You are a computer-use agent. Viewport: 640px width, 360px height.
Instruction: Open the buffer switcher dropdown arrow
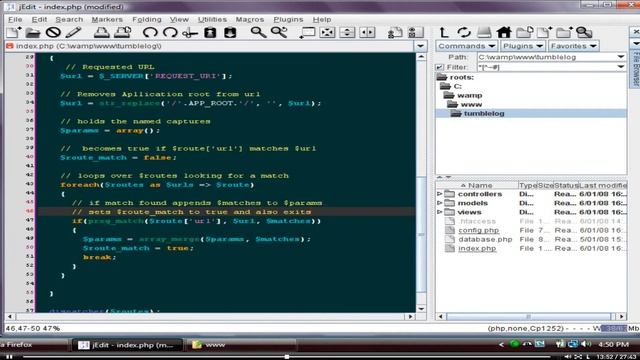(421, 46)
